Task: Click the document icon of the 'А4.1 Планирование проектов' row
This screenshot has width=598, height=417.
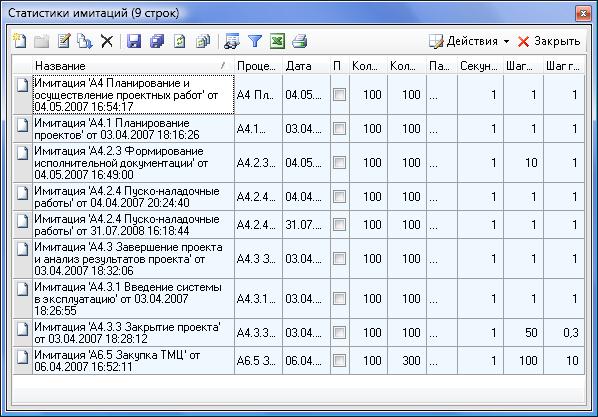Action: coord(23,125)
